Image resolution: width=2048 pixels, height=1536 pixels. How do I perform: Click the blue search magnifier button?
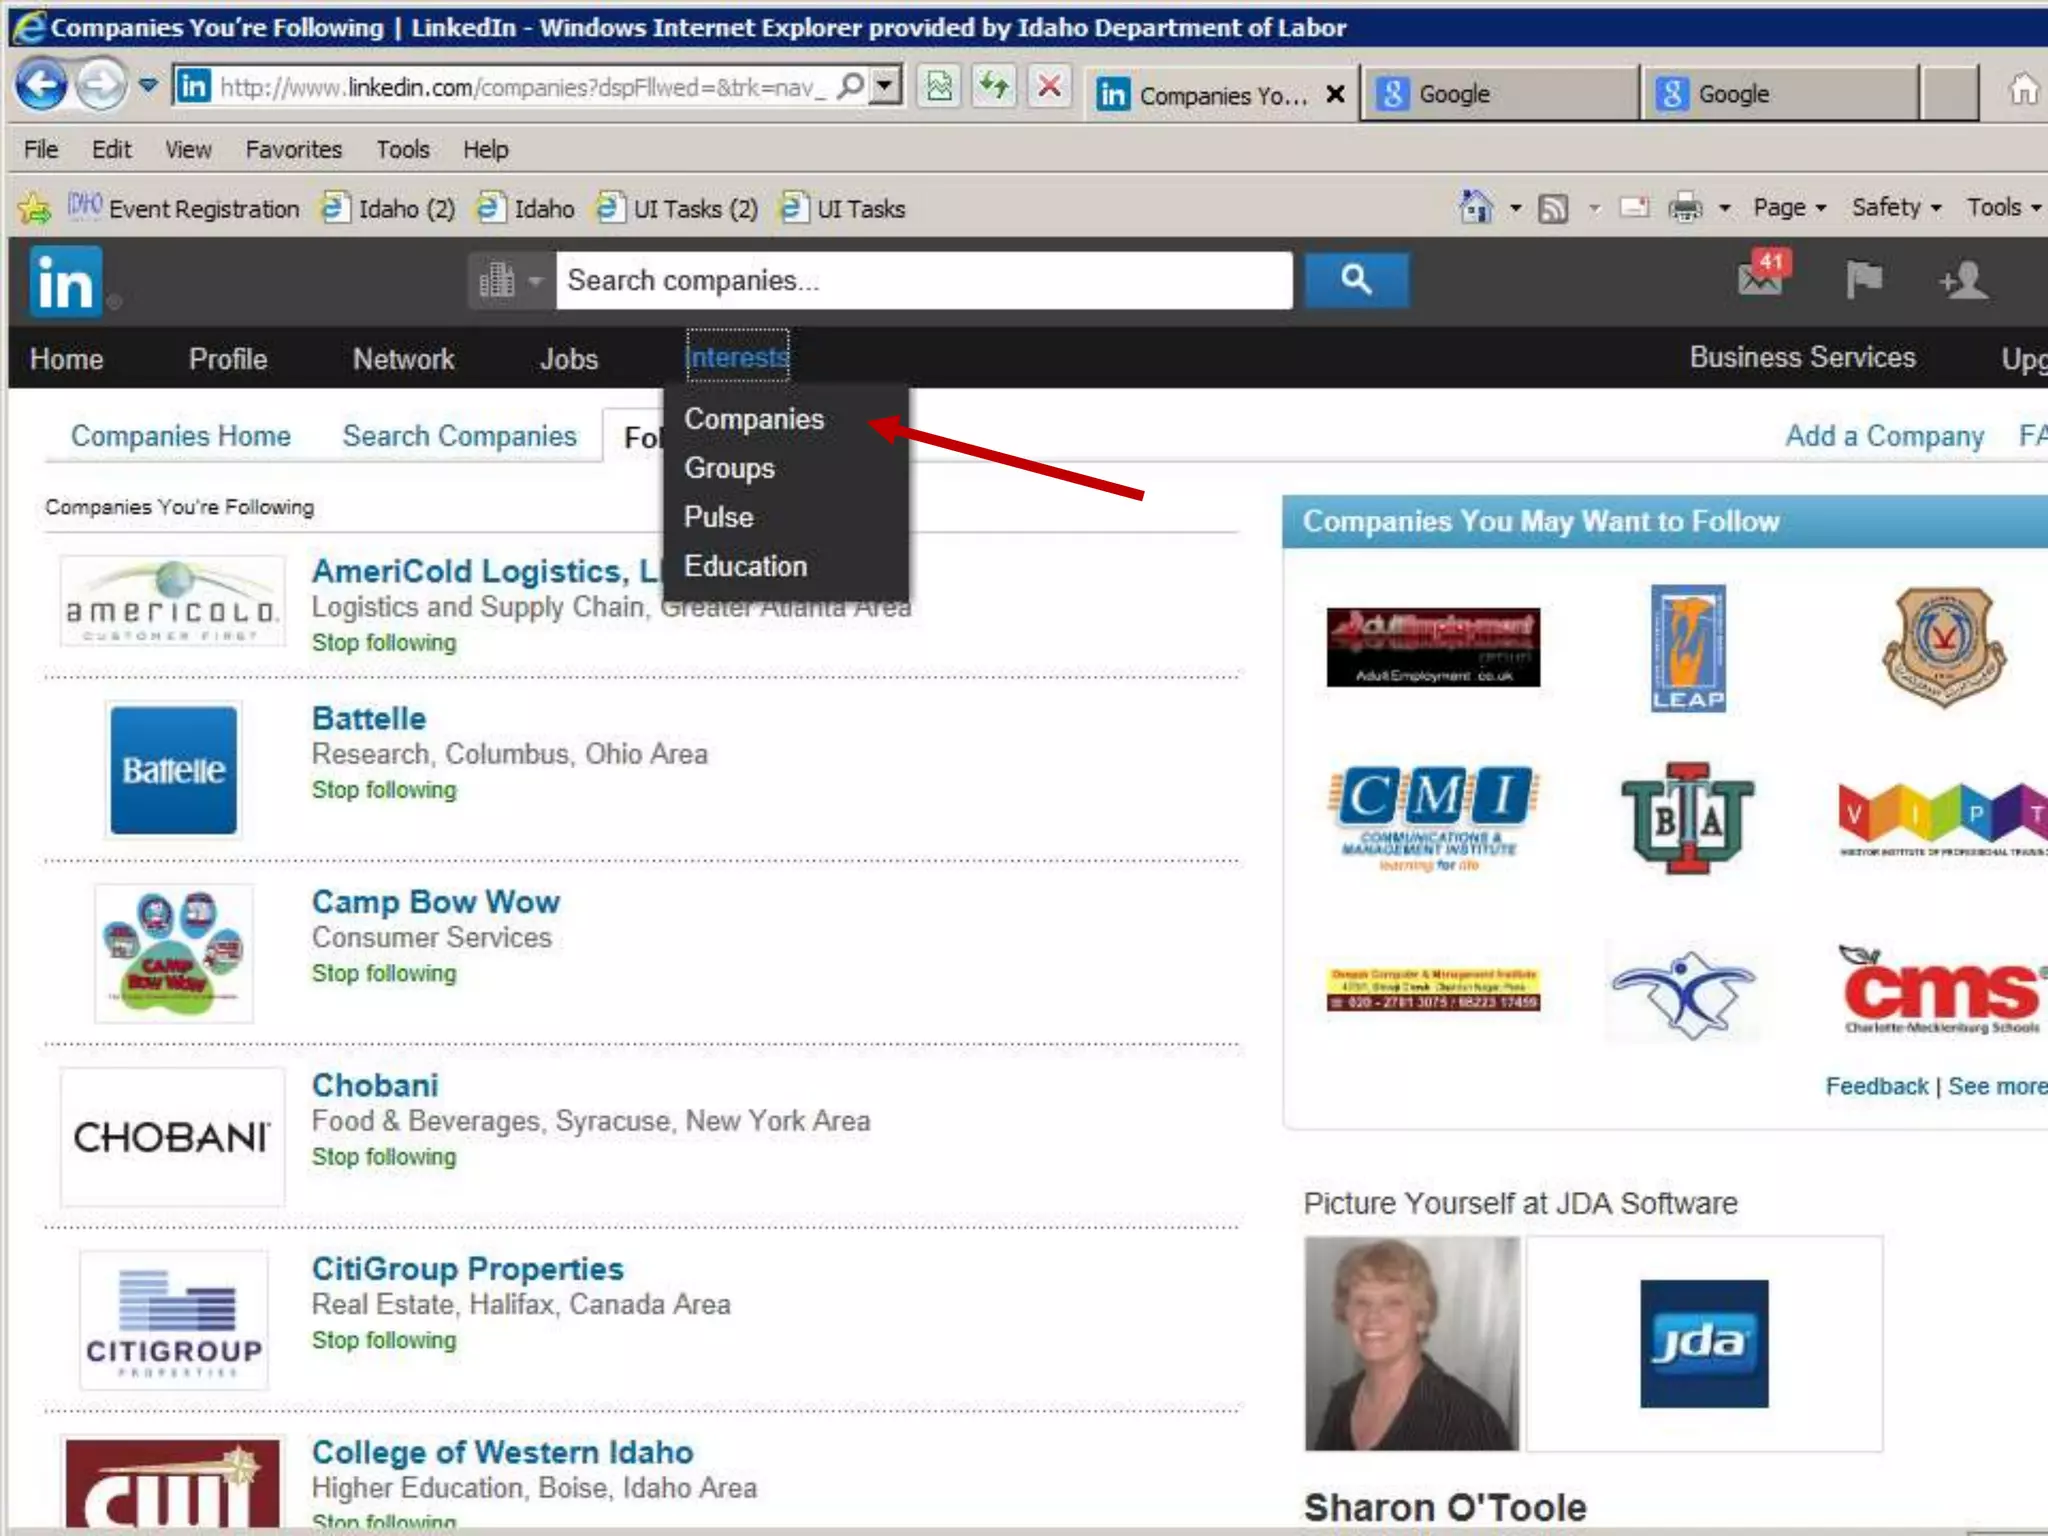pyautogui.click(x=1356, y=280)
